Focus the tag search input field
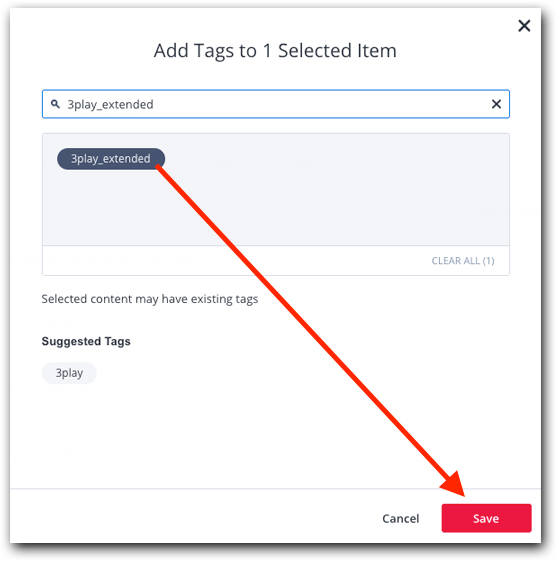This screenshot has height=561, width=557. 275,104
